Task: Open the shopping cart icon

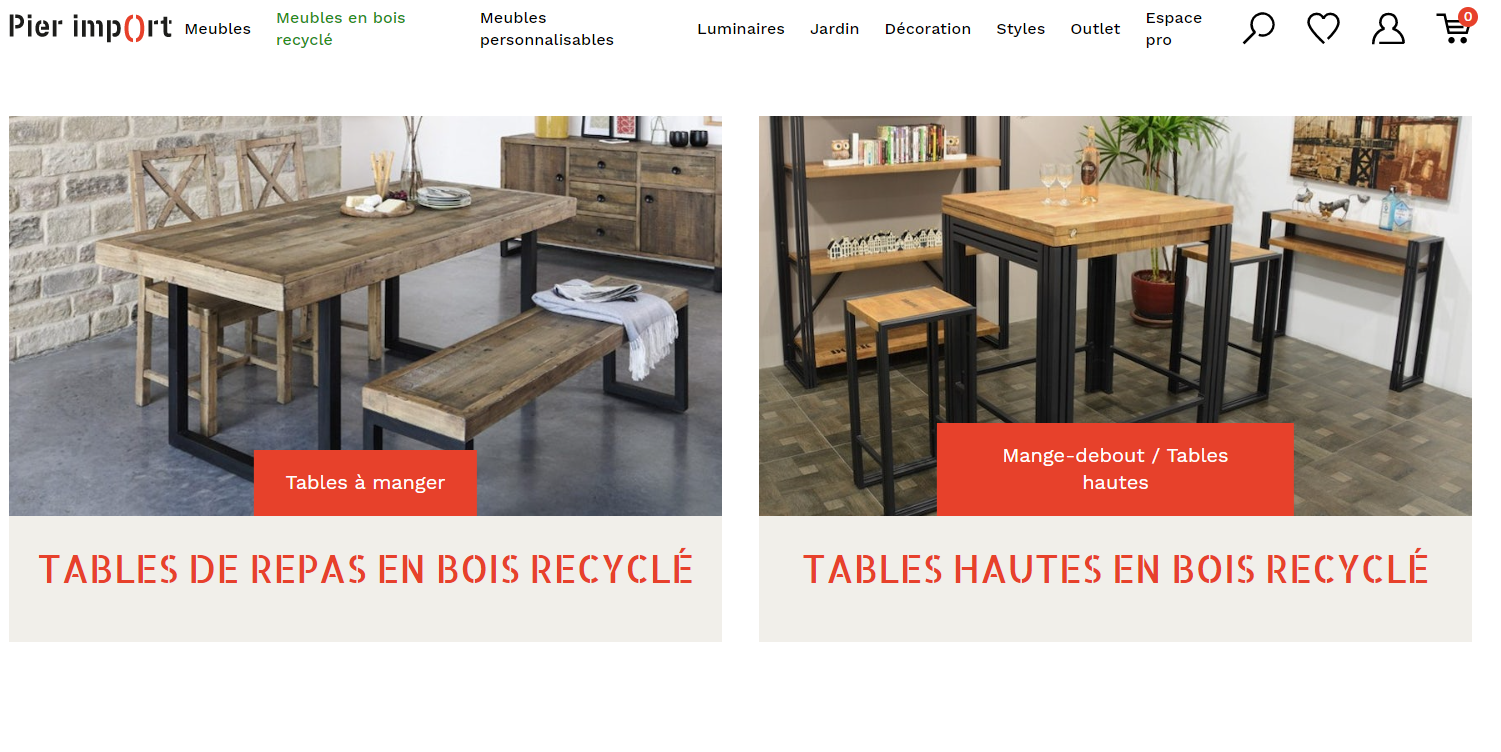Action: coord(1455,27)
